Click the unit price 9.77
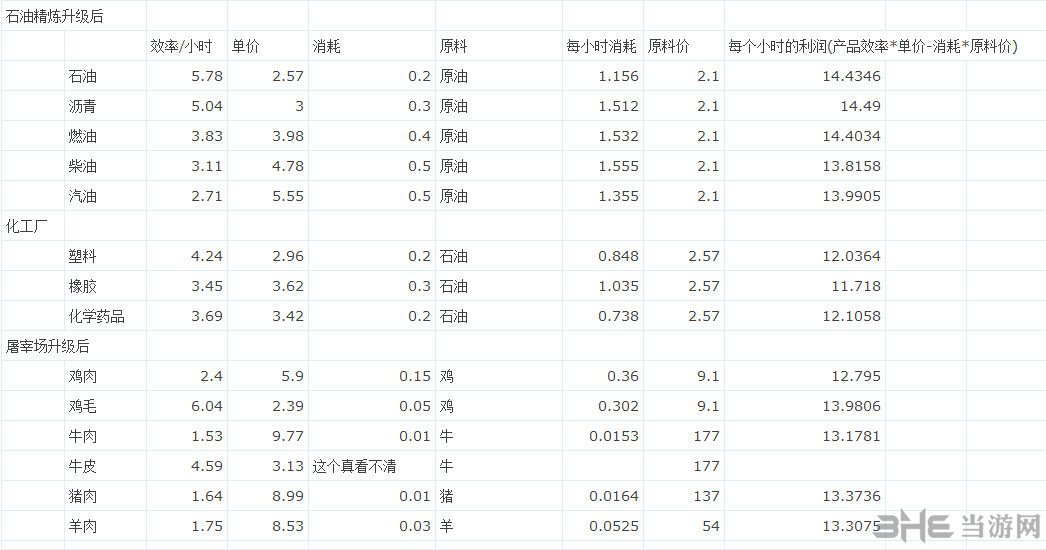Image resolution: width=1046 pixels, height=550 pixels. [288, 437]
